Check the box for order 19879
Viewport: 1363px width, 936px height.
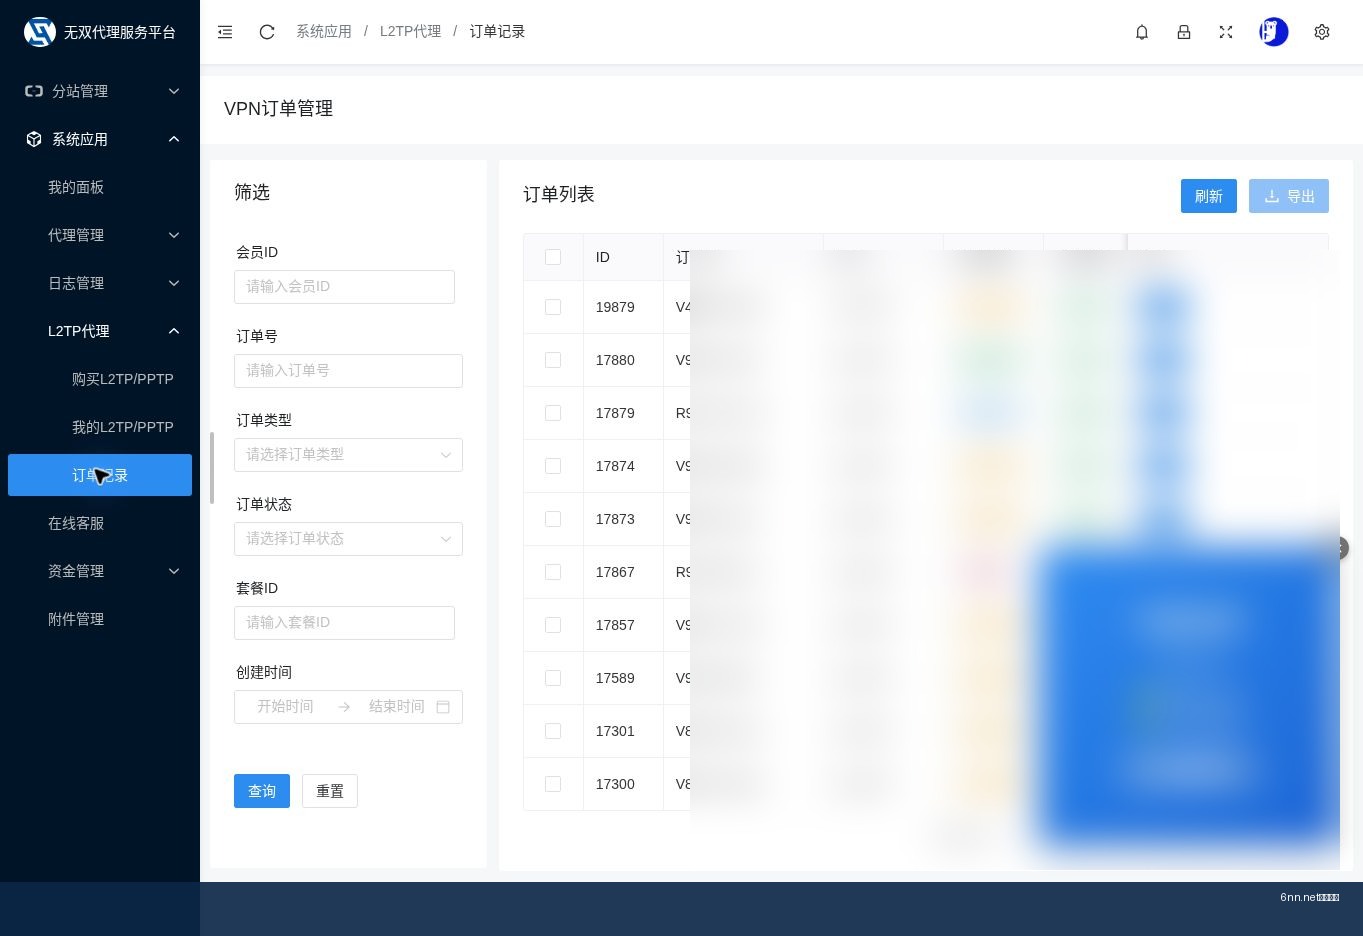(x=553, y=307)
